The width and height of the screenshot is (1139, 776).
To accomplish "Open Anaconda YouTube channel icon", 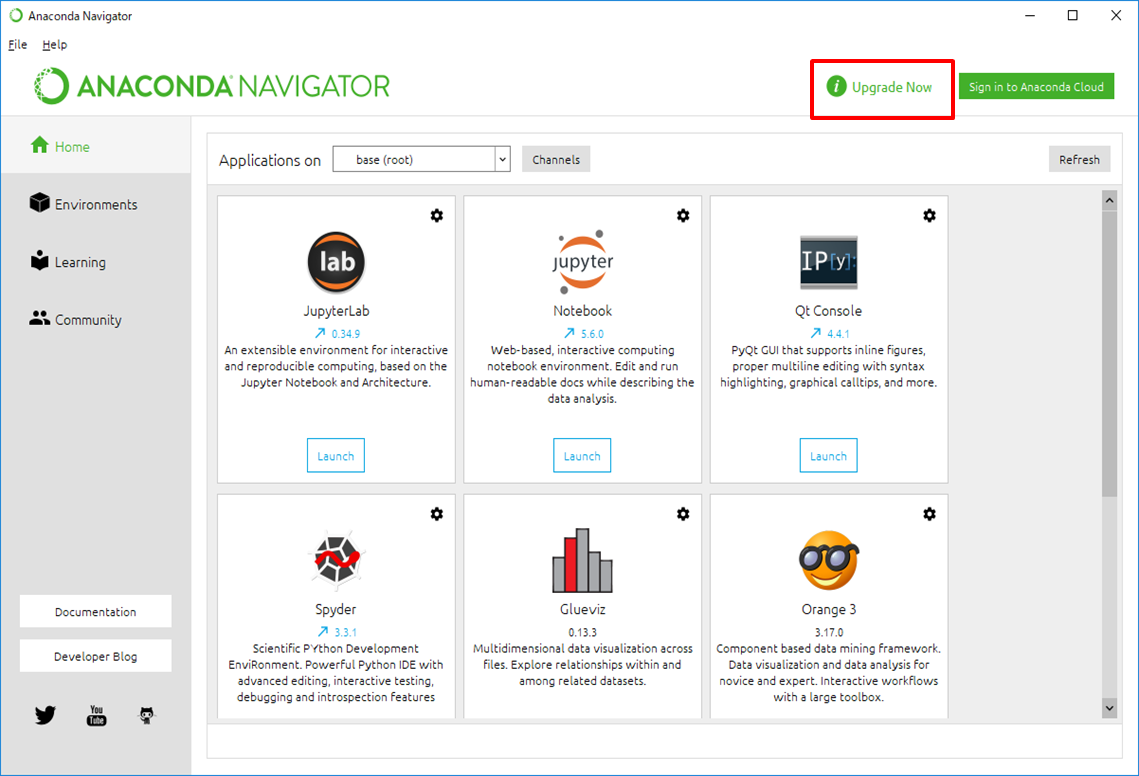I will pyautogui.click(x=97, y=716).
